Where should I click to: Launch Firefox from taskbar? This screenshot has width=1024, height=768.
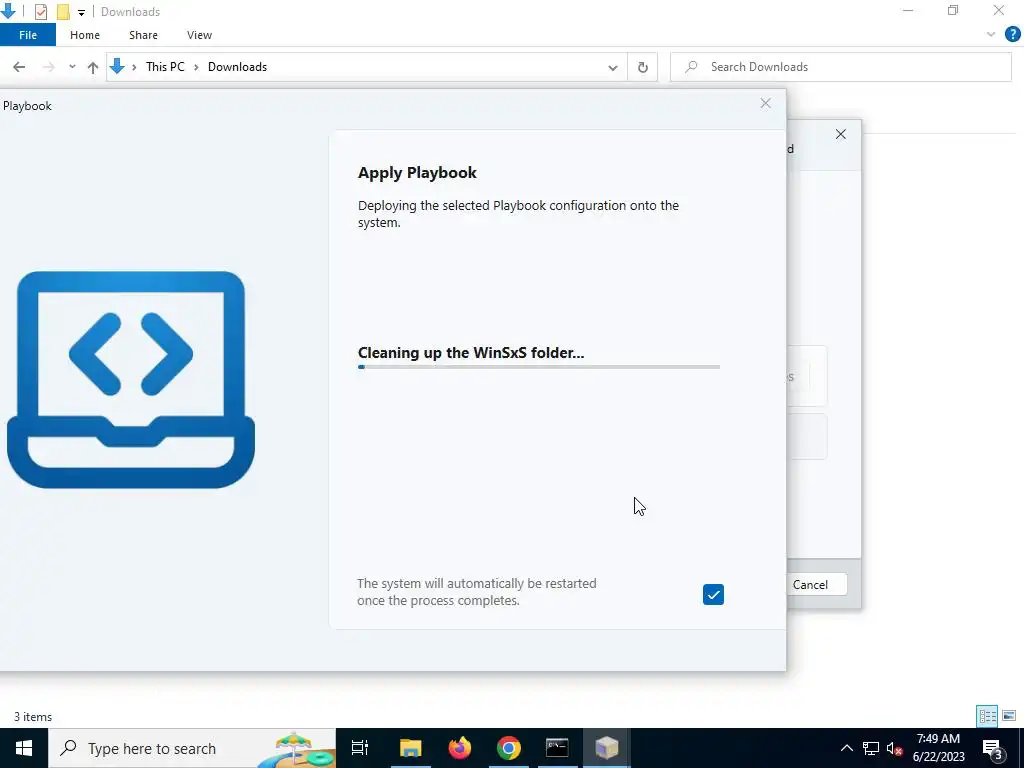pos(460,748)
